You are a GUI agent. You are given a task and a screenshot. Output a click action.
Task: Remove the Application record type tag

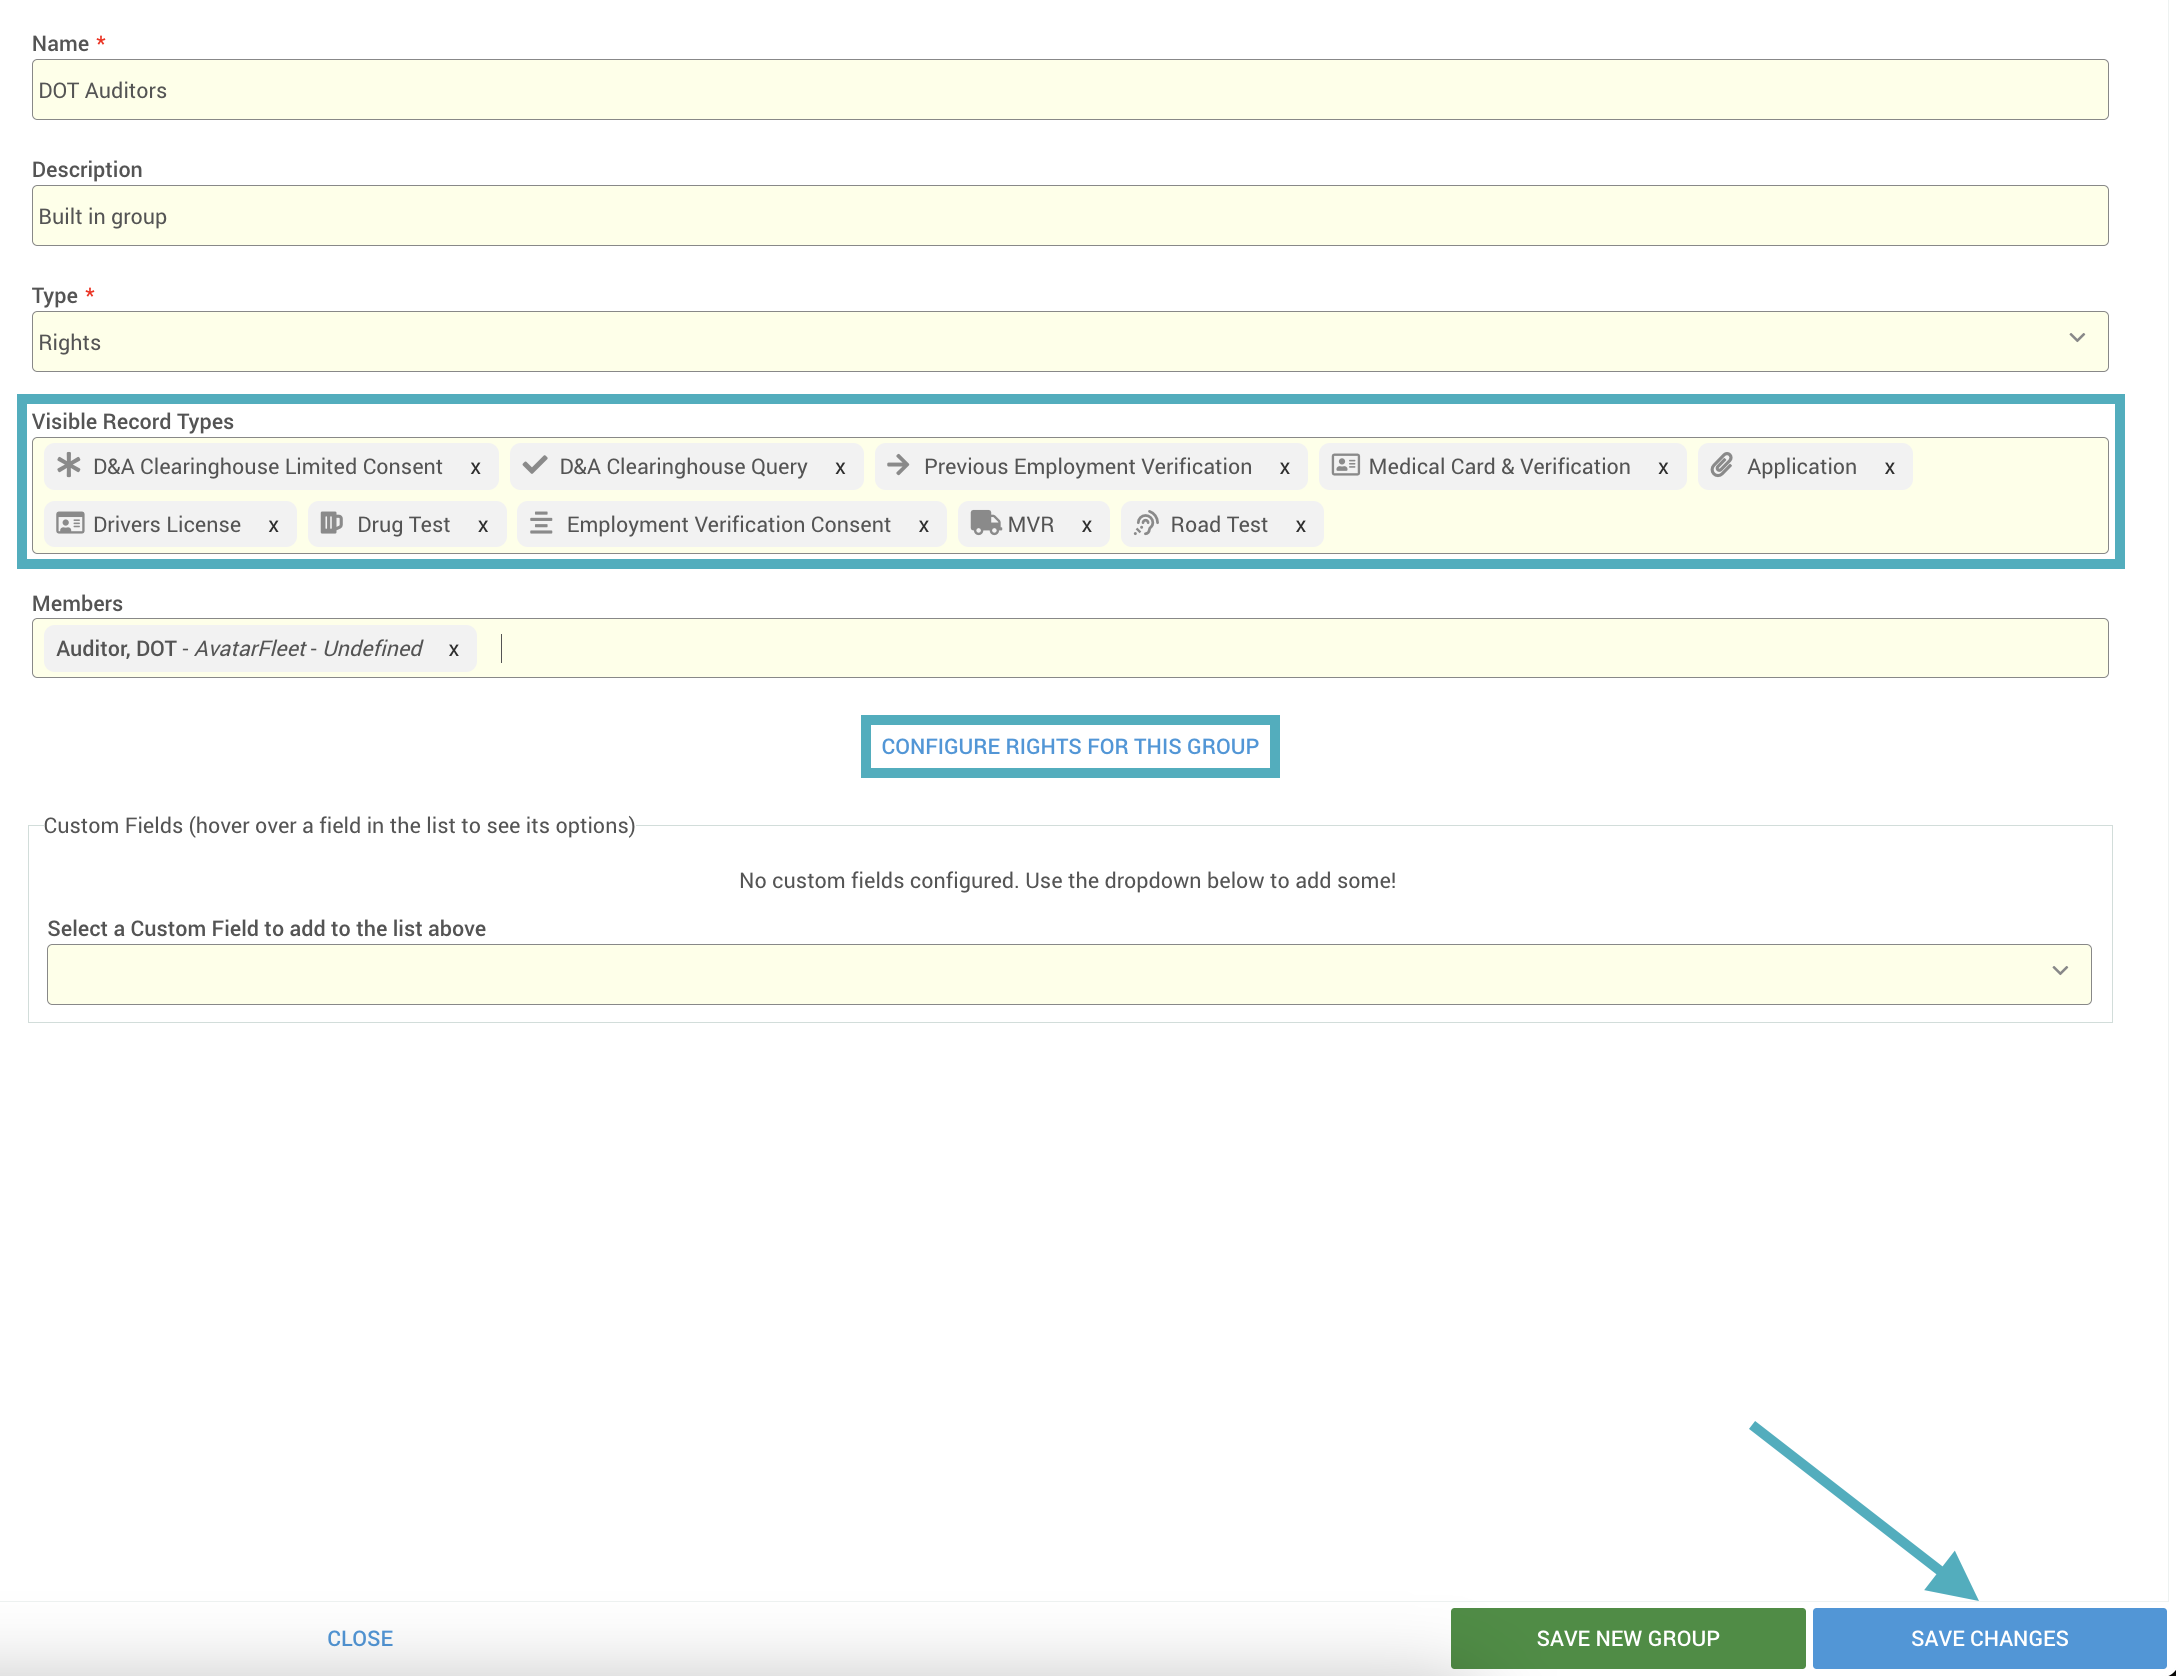pos(1889,467)
